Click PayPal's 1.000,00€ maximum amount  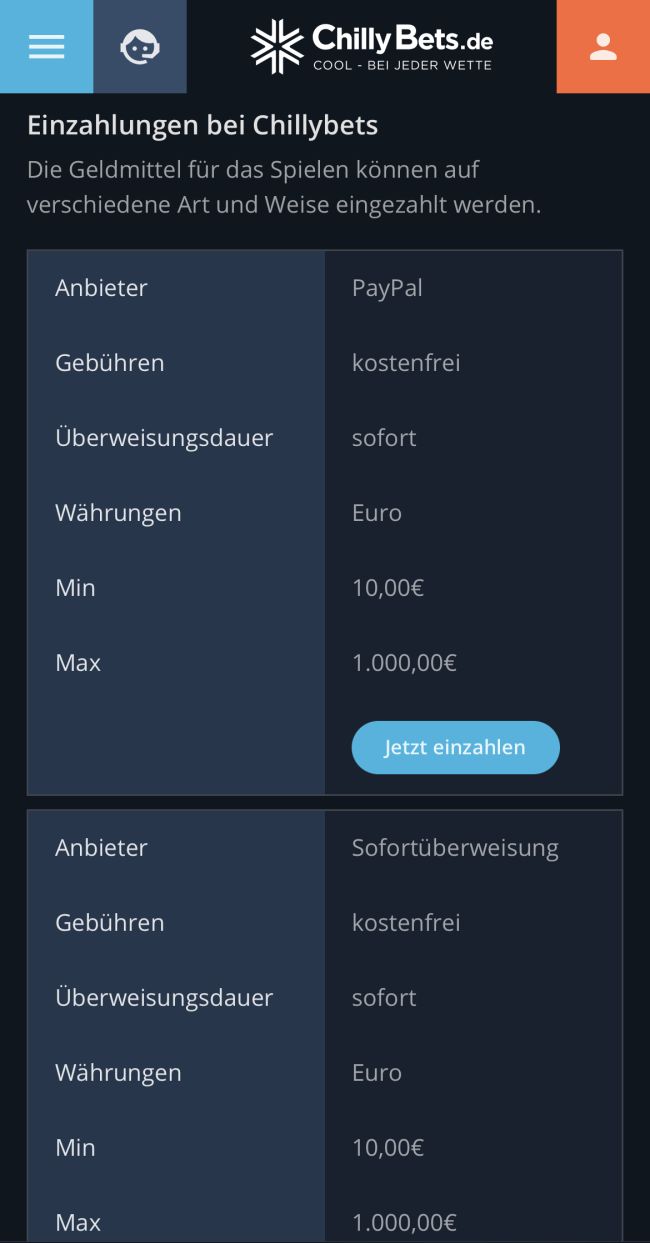pyautogui.click(x=404, y=663)
